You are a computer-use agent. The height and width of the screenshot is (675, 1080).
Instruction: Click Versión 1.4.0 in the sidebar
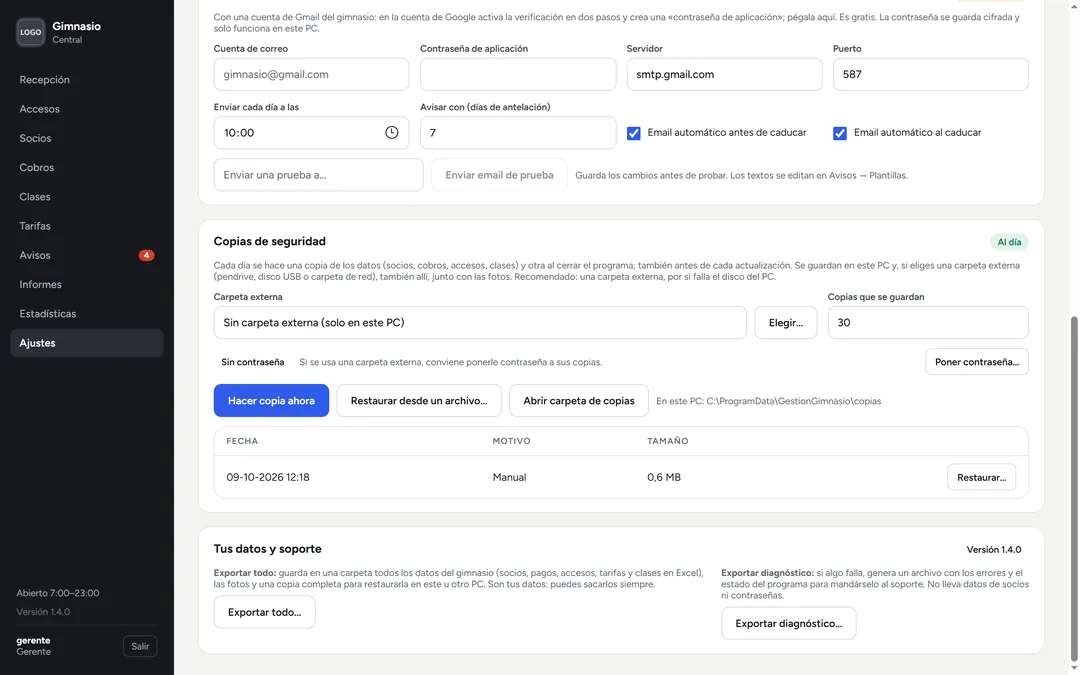click(x=43, y=612)
